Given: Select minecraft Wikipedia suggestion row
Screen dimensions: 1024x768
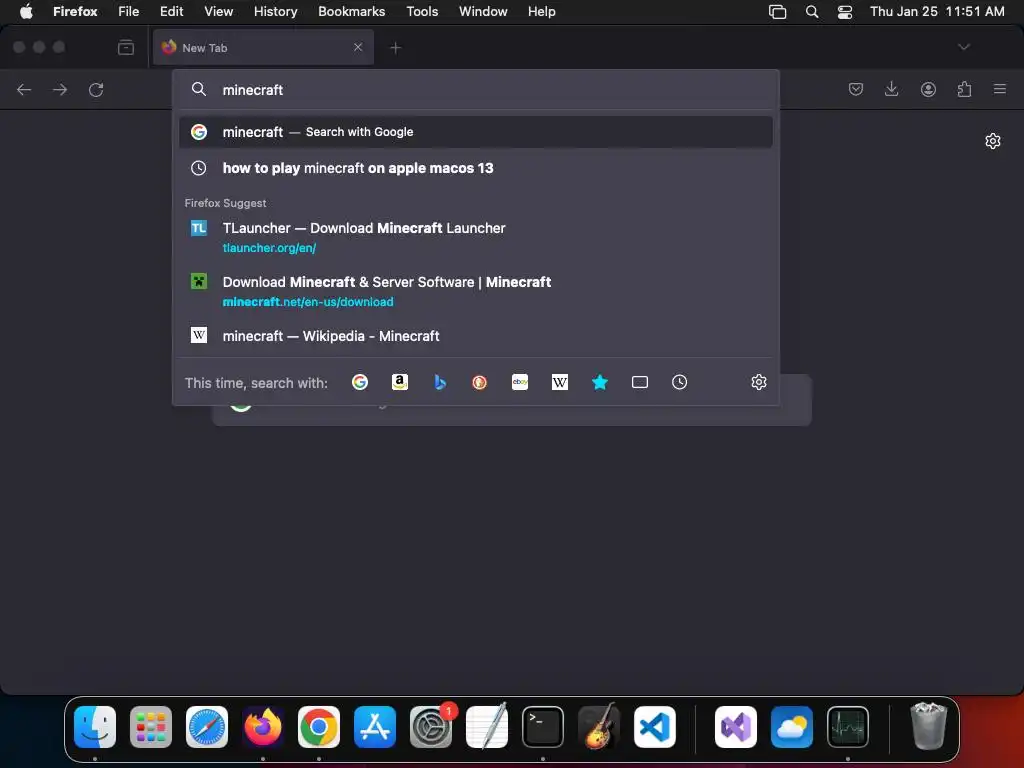Looking at the screenshot, I should click(475, 336).
